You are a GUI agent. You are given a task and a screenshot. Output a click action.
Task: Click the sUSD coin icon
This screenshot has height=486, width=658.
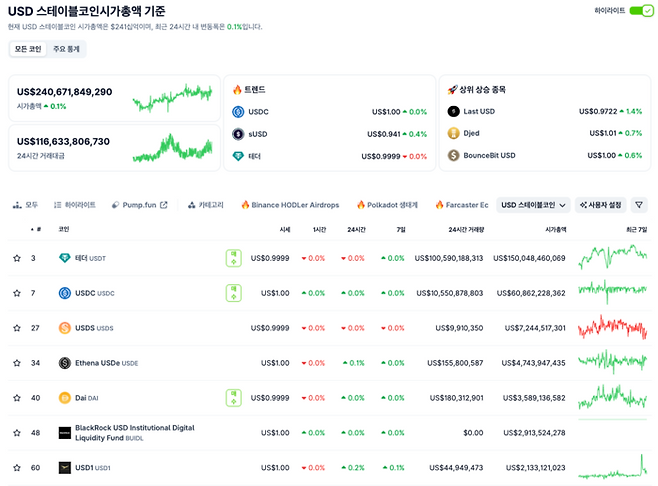pos(238,134)
